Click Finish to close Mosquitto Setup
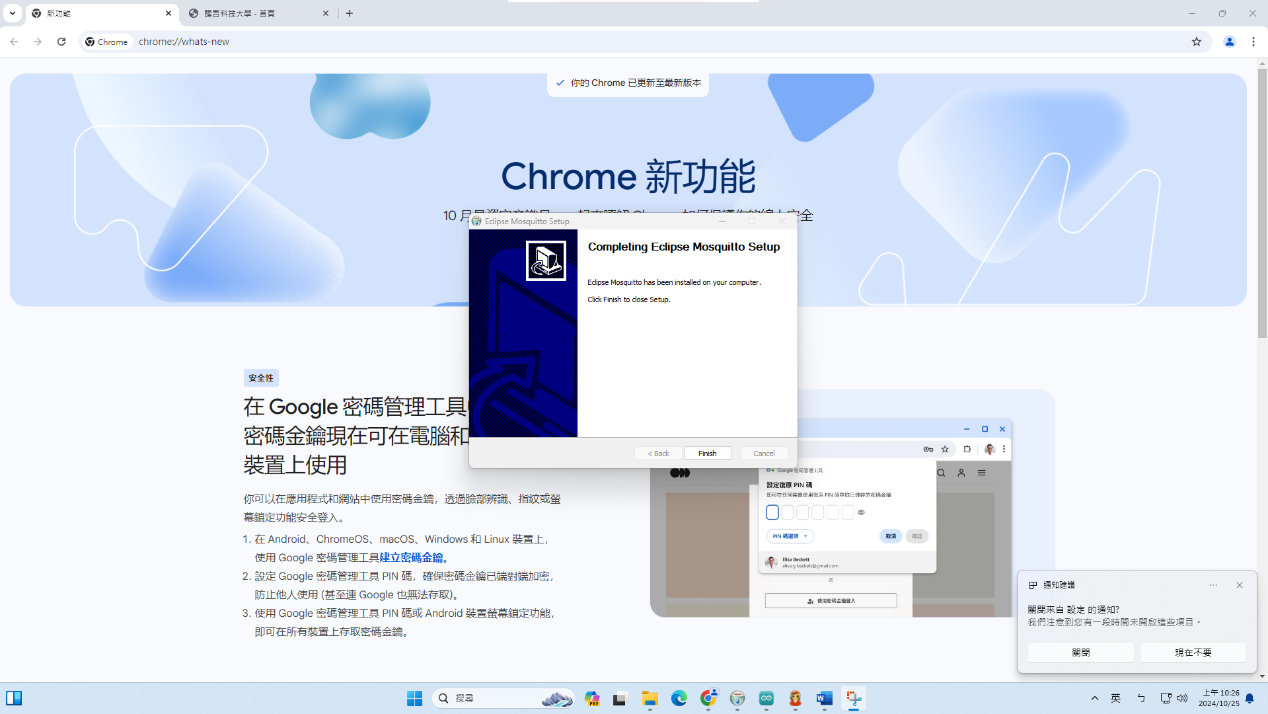The width and height of the screenshot is (1268, 714). pos(707,453)
